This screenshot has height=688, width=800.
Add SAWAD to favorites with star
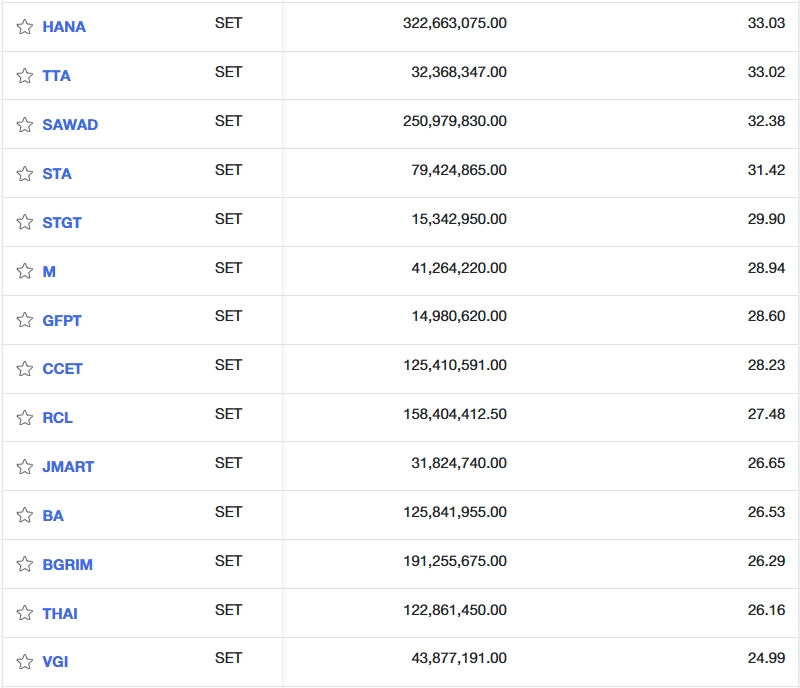point(25,125)
